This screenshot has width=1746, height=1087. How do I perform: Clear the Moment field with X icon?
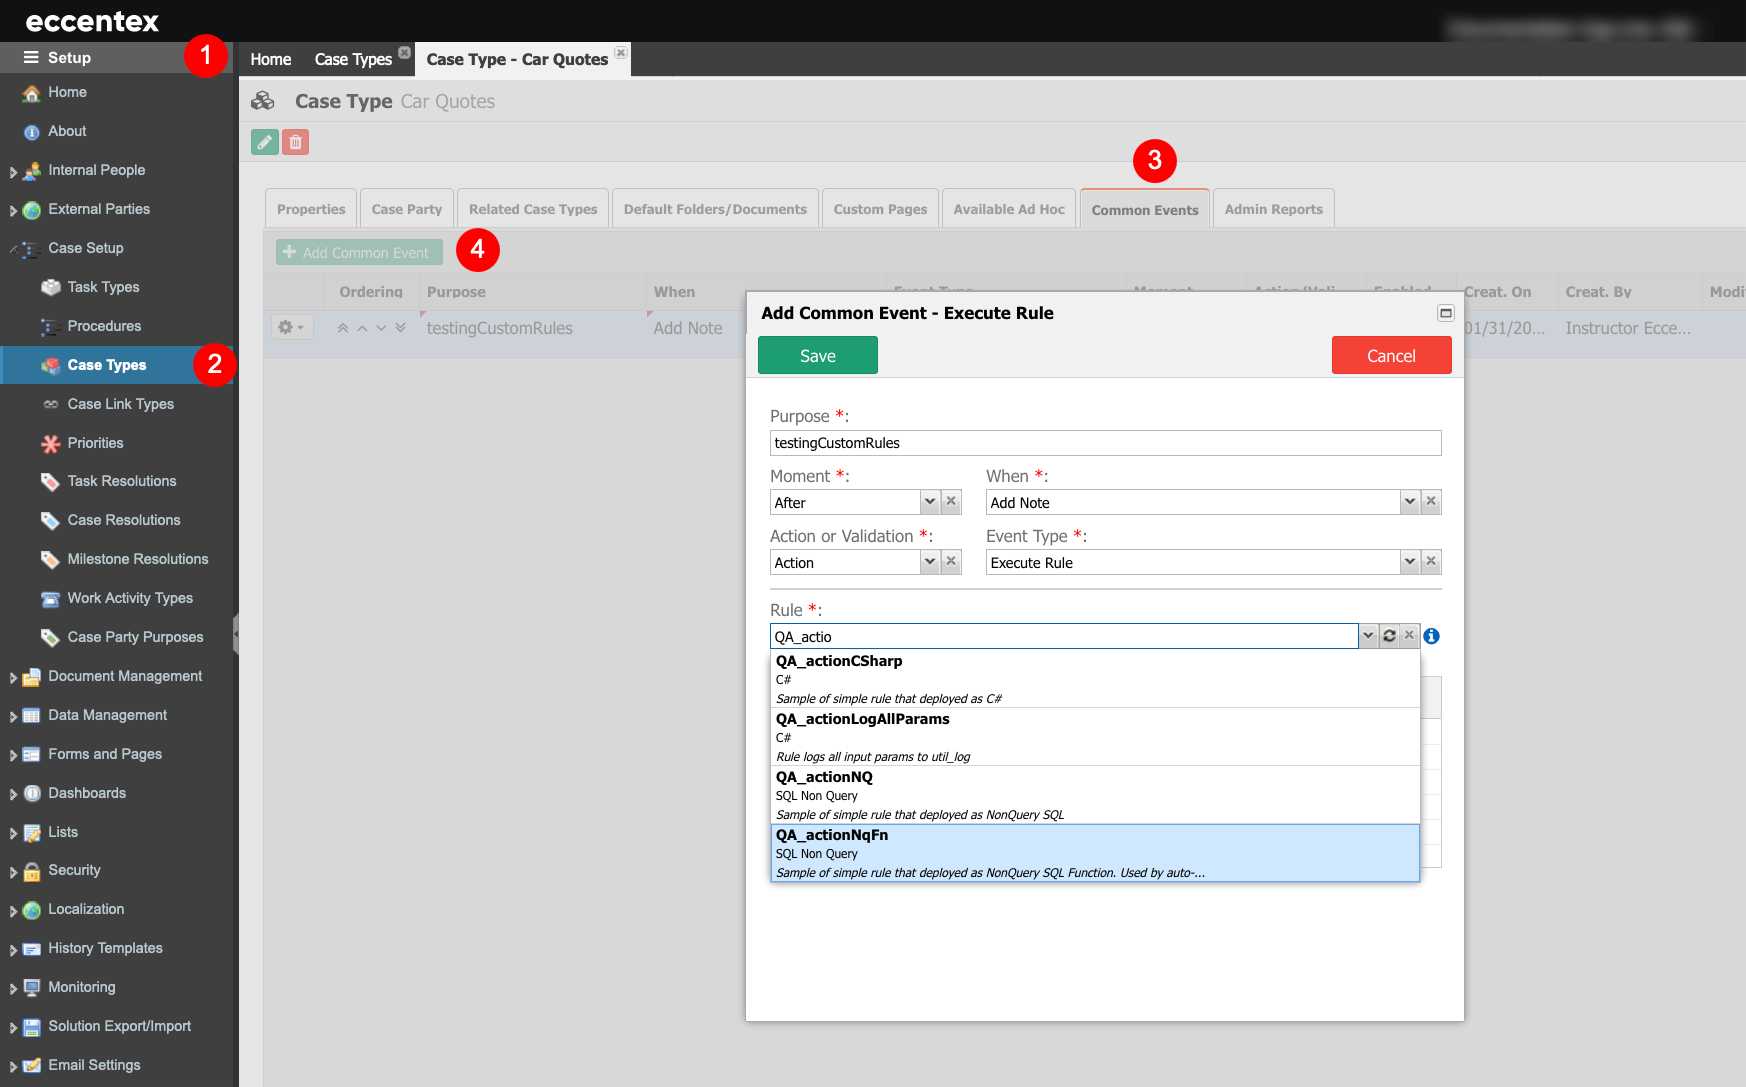click(x=951, y=502)
